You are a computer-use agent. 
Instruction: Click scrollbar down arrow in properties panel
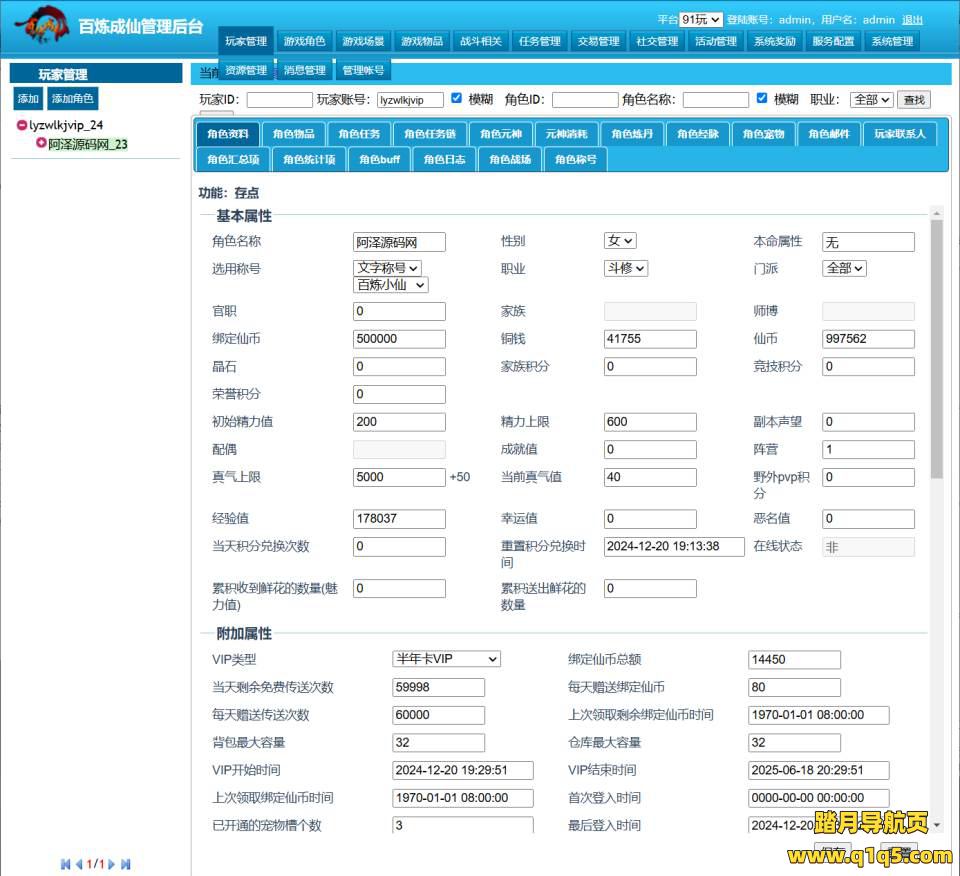pos(936,825)
